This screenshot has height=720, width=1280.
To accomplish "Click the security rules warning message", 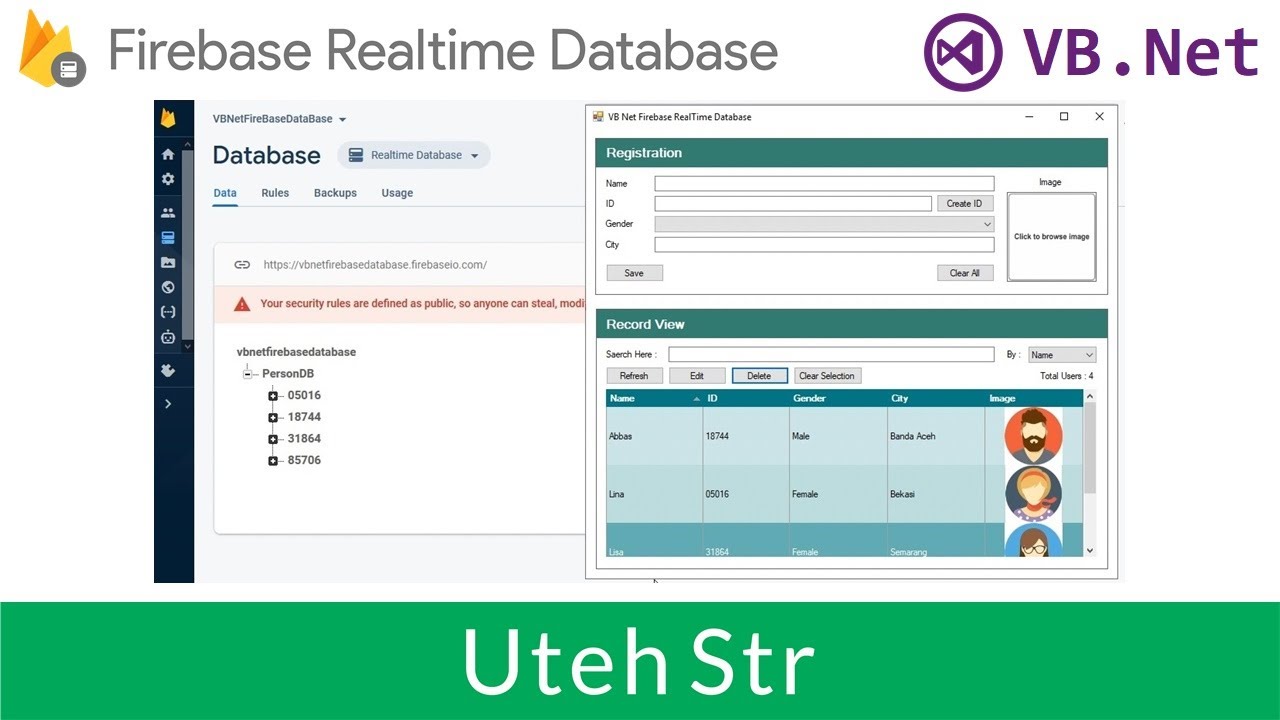I will click(422, 303).
